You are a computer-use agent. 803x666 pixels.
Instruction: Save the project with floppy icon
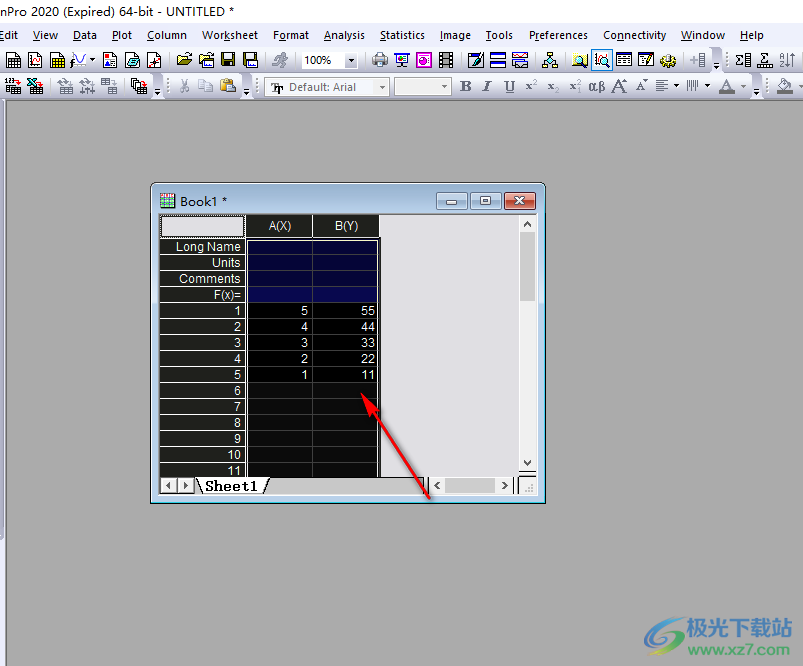click(x=228, y=60)
